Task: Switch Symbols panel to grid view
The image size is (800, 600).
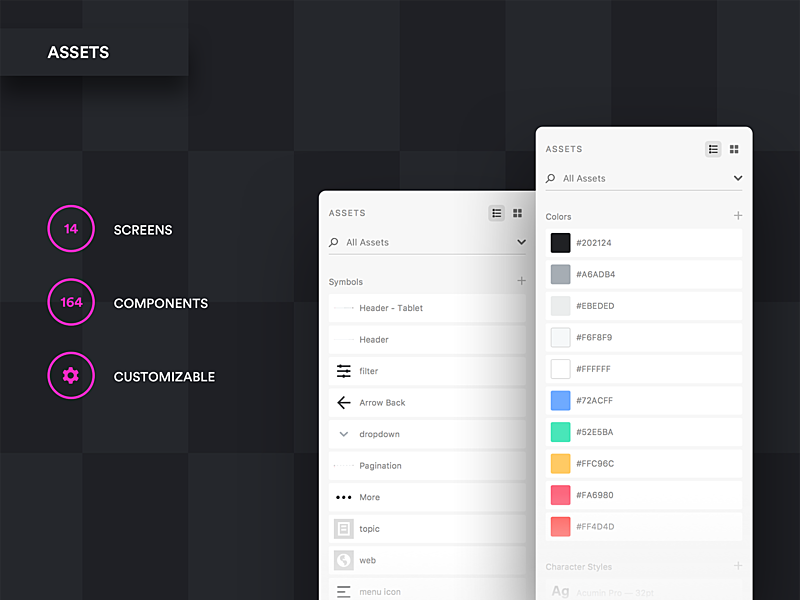Action: point(517,213)
